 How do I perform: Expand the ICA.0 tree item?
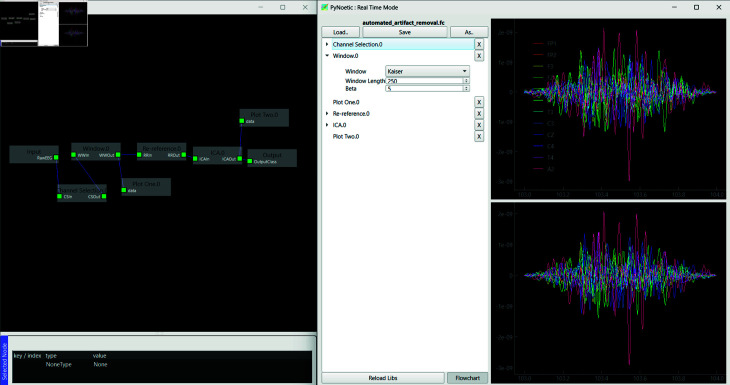[x=327, y=125]
